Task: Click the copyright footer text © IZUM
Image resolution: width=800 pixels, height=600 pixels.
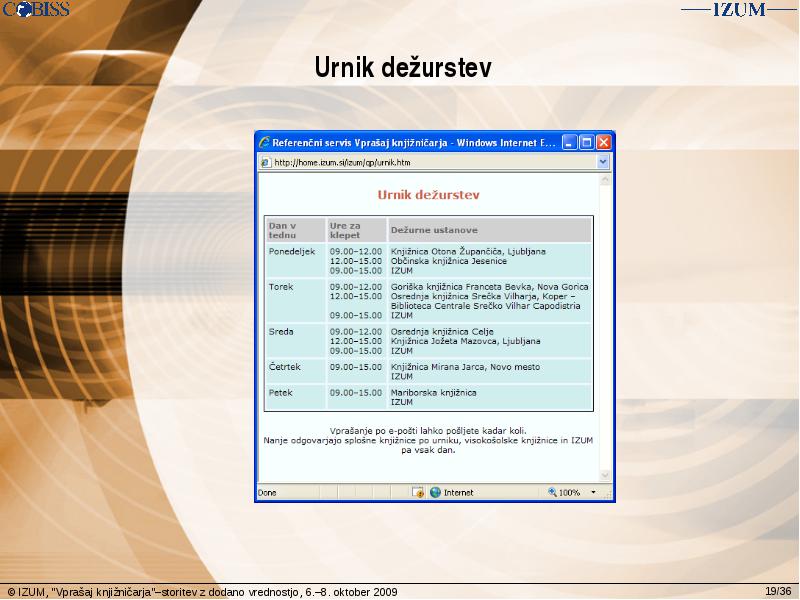Action: 203,592
